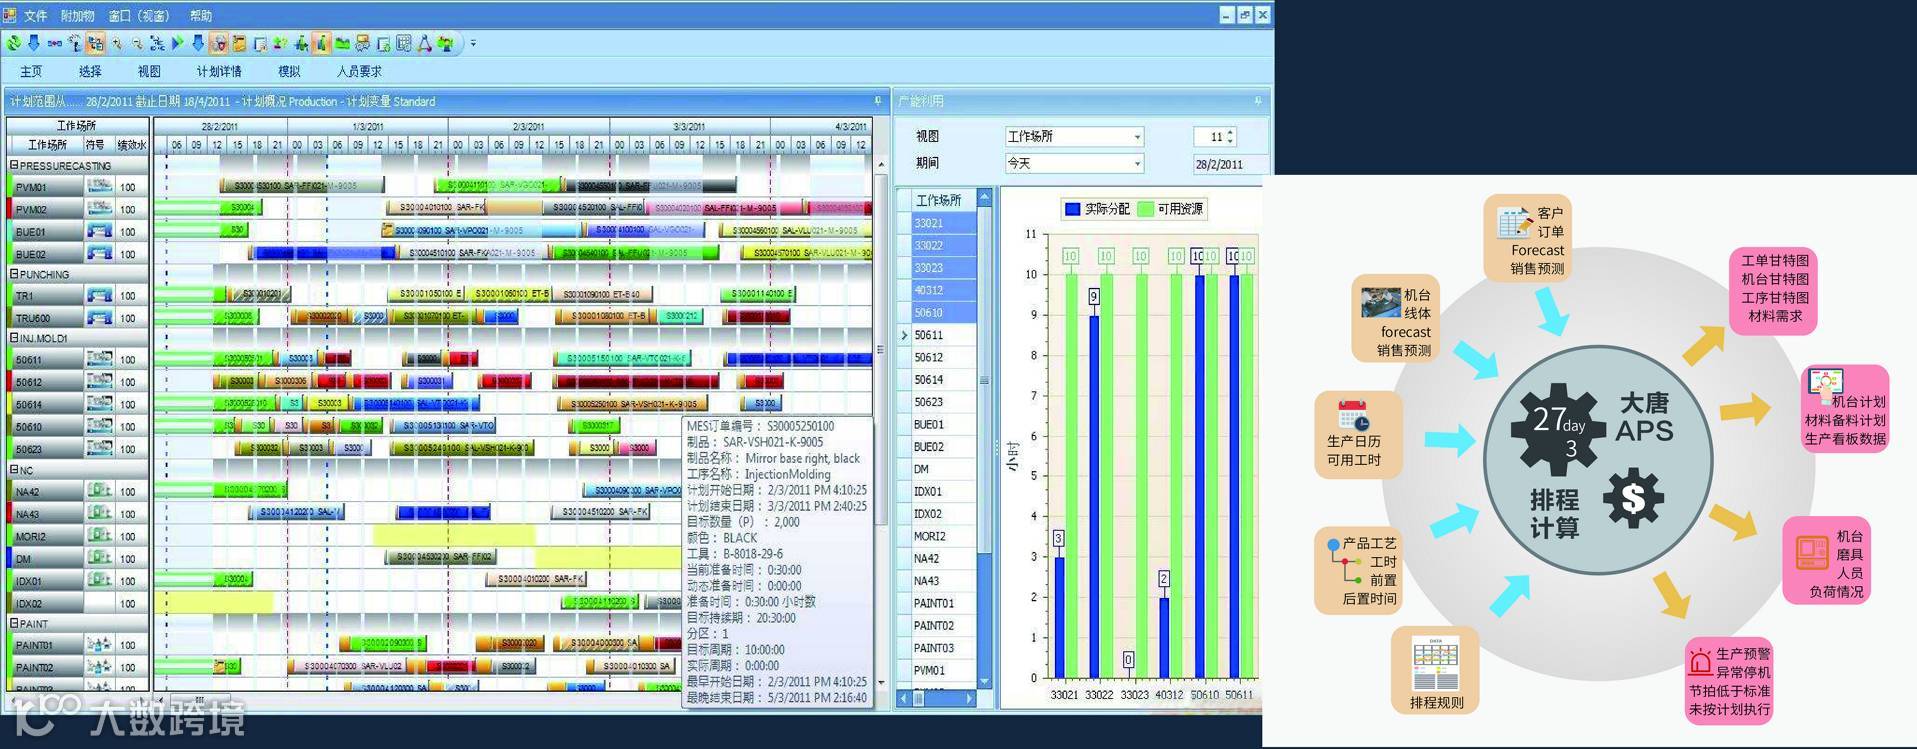The width and height of the screenshot is (1917, 749).
Task: Click the chain link icon in the toolbar
Action: (x=54, y=43)
